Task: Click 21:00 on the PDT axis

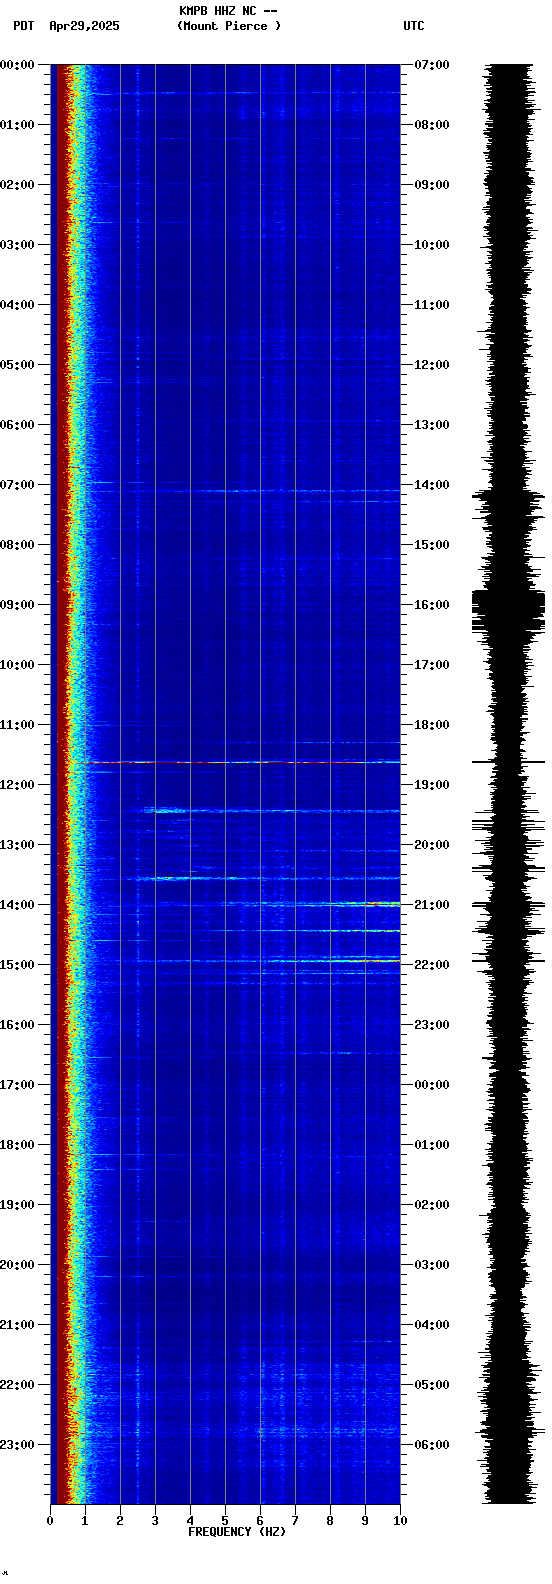Action: click(17, 1325)
